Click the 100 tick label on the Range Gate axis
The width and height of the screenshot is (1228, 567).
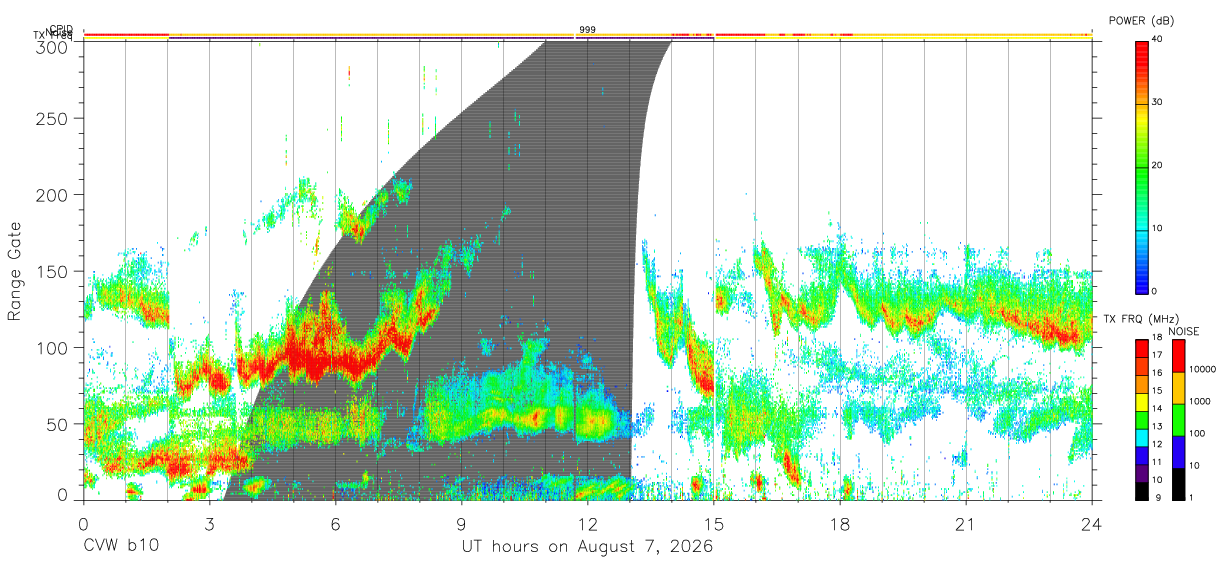coord(52,347)
